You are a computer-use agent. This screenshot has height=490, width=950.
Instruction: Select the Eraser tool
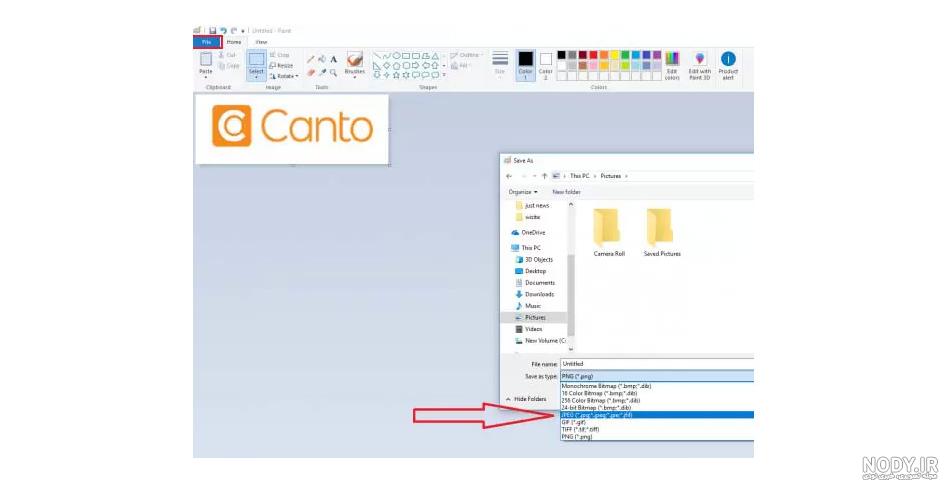pyautogui.click(x=311, y=72)
